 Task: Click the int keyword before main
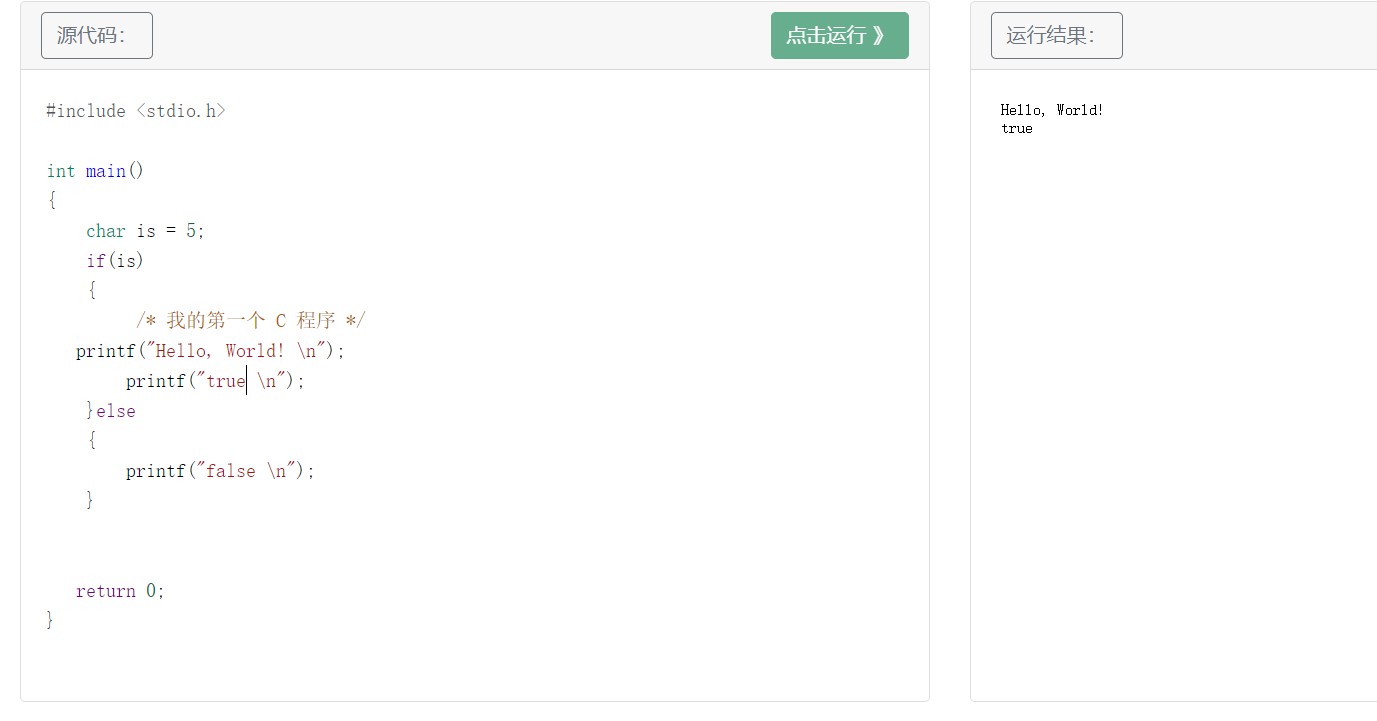(x=61, y=171)
